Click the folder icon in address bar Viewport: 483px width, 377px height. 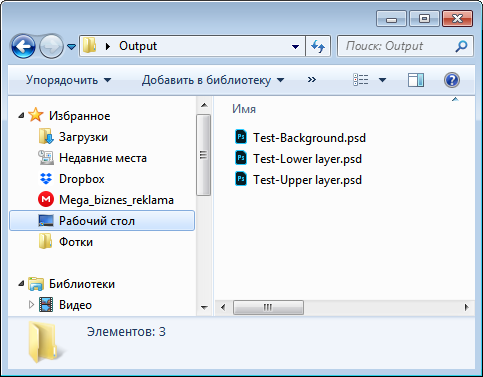coord(89,45)
